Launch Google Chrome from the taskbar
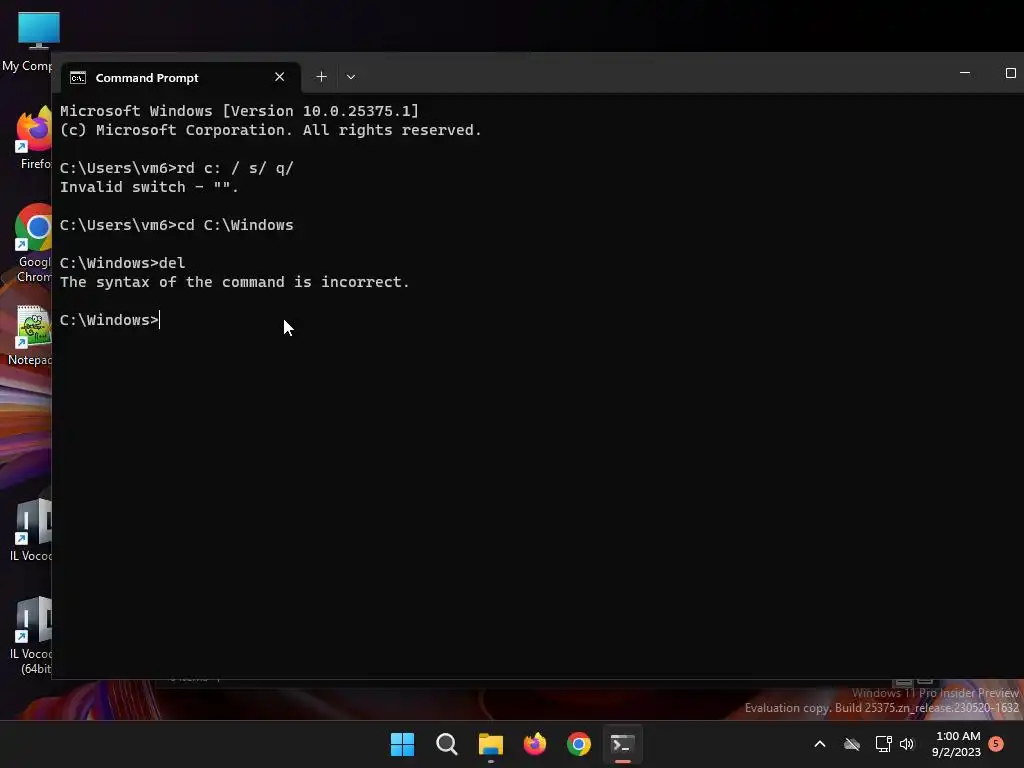The width and height of the screenshot is (1024, 768). 579,744
